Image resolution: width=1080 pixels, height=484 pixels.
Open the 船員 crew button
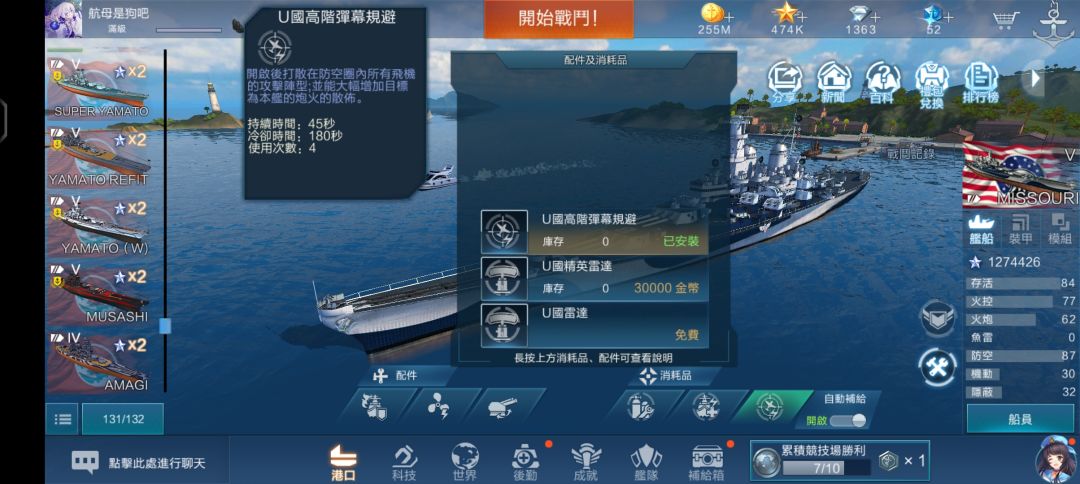point(1020,419)
